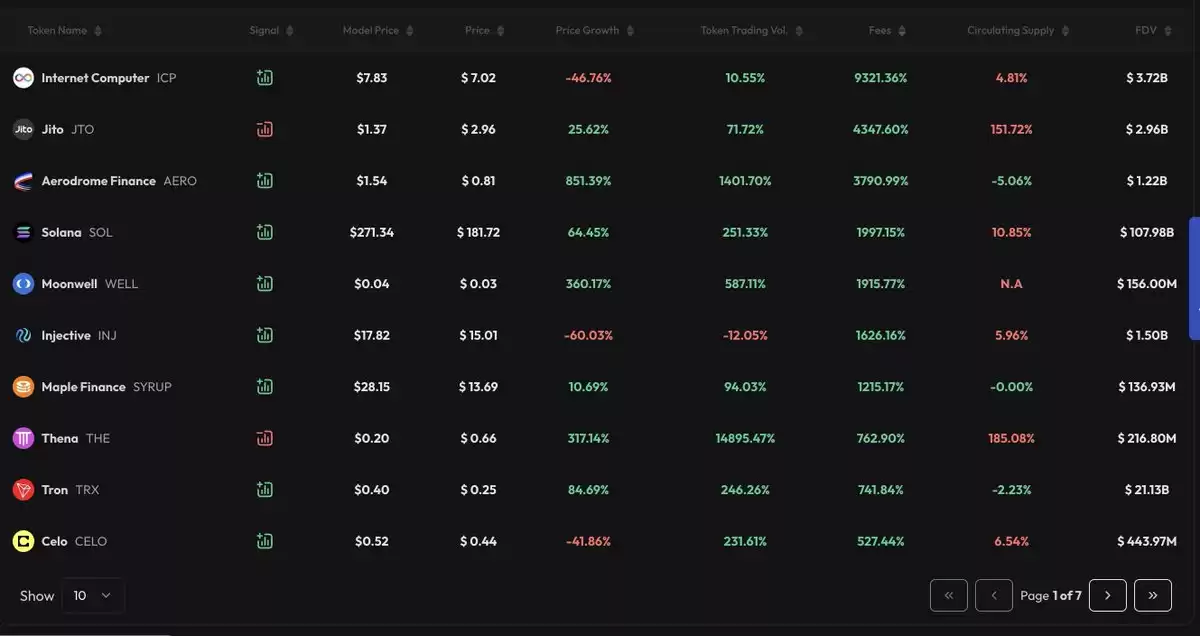This screenshot has width=1200, height=636.
Task: Click the N.A circulating supply value
Action: coord(1012,284)
